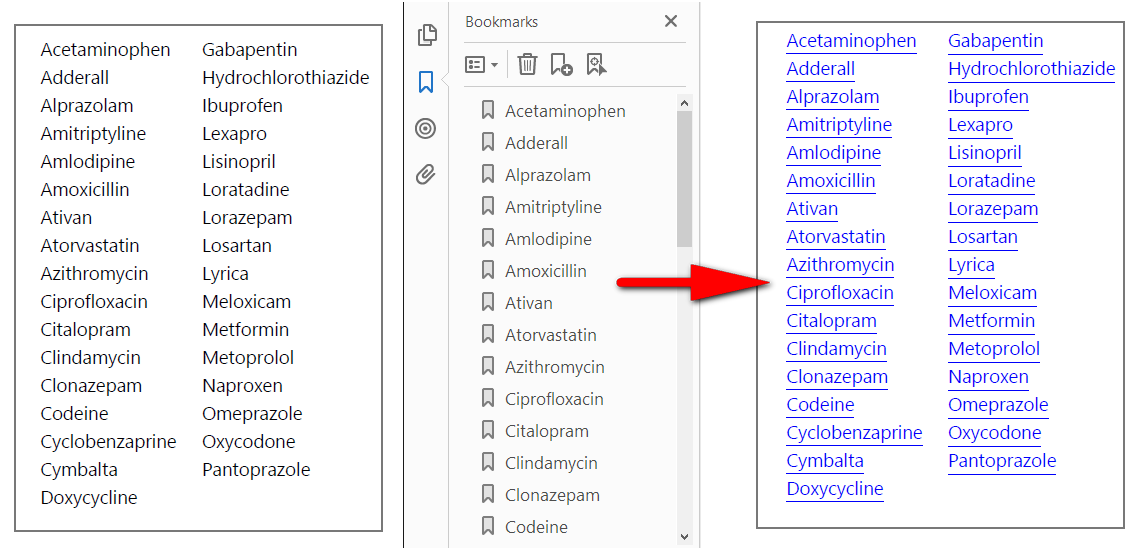Open the Destinations target icon panel

tap(427, 129)
